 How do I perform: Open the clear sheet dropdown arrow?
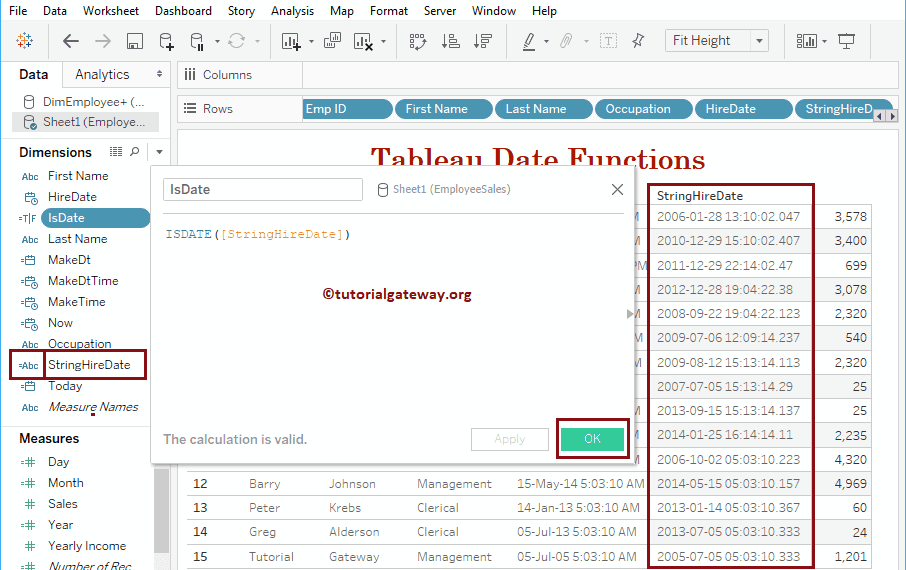tap(383, 42)
